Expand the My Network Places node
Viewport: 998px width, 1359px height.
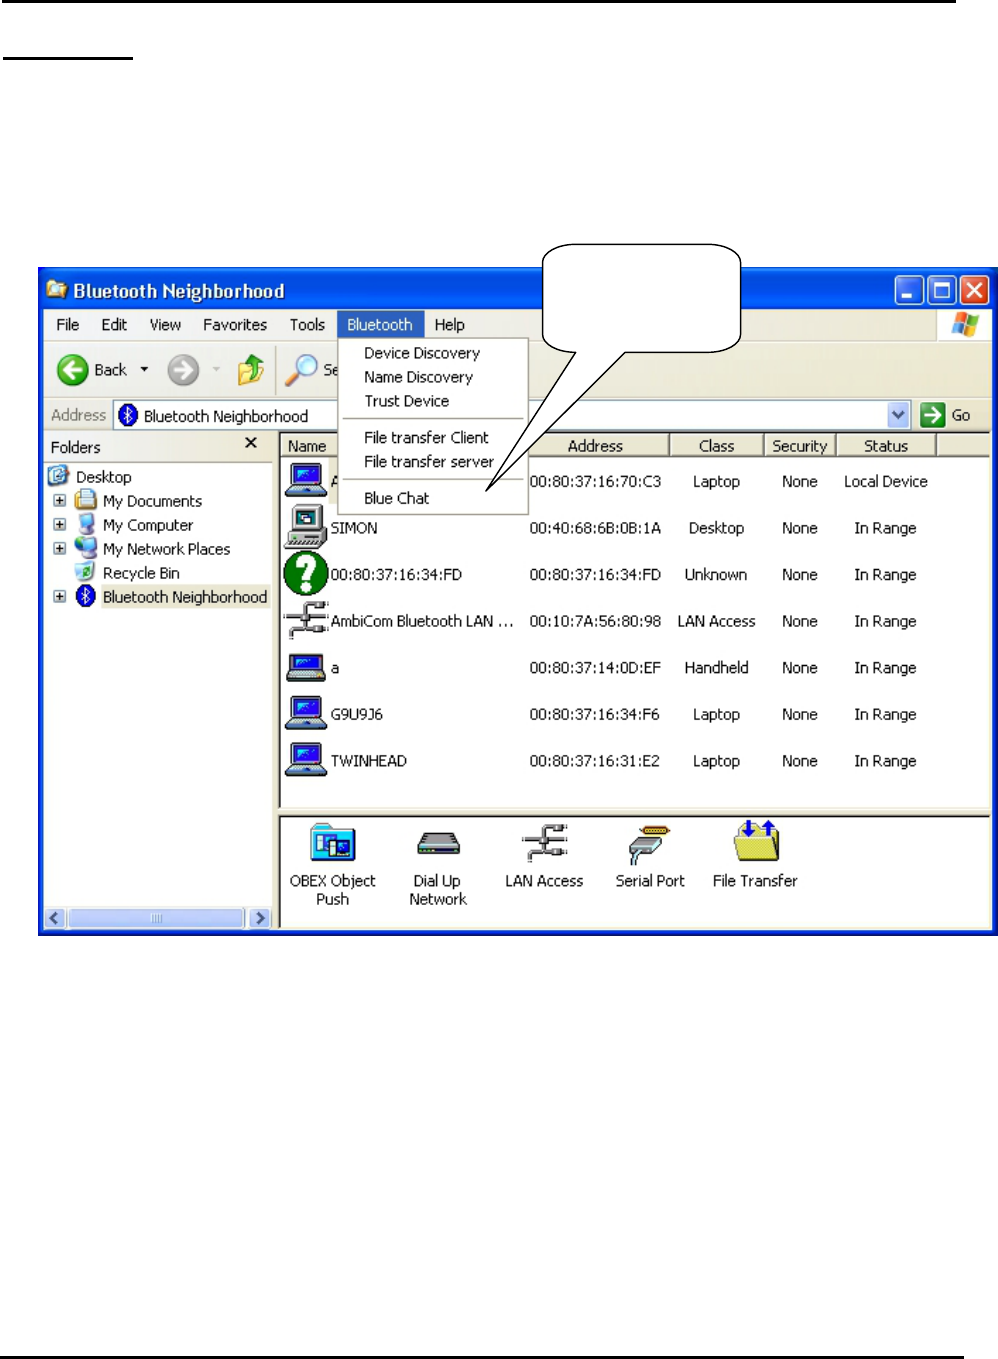coord(60,548)
